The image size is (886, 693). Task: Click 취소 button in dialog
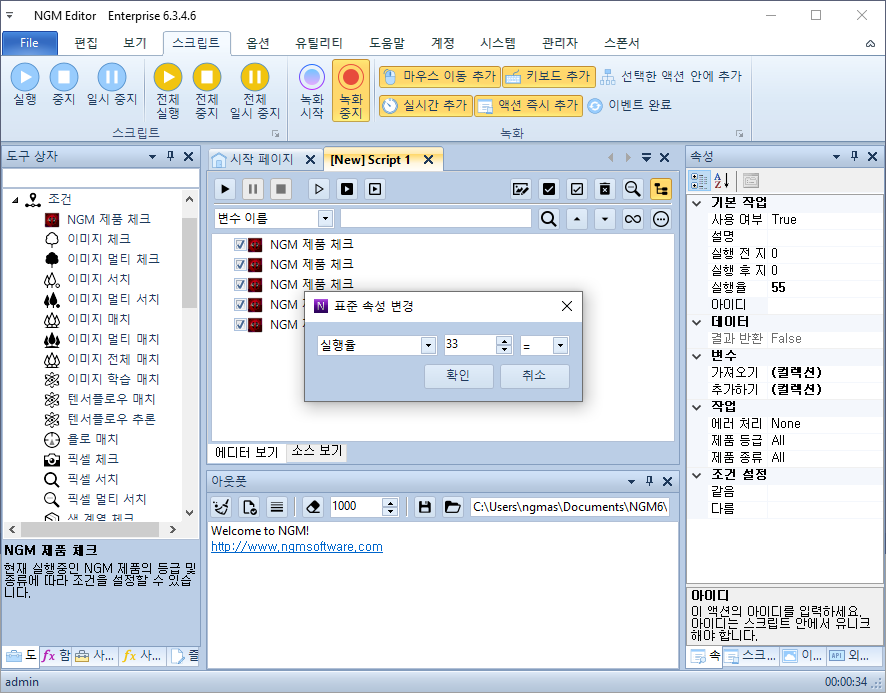coord(535,375)
